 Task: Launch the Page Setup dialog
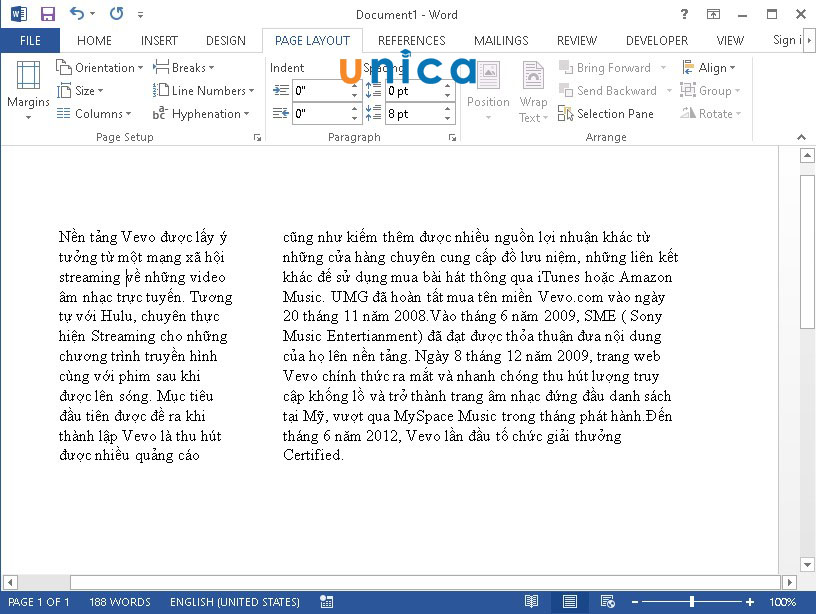(x=257, y=137)
